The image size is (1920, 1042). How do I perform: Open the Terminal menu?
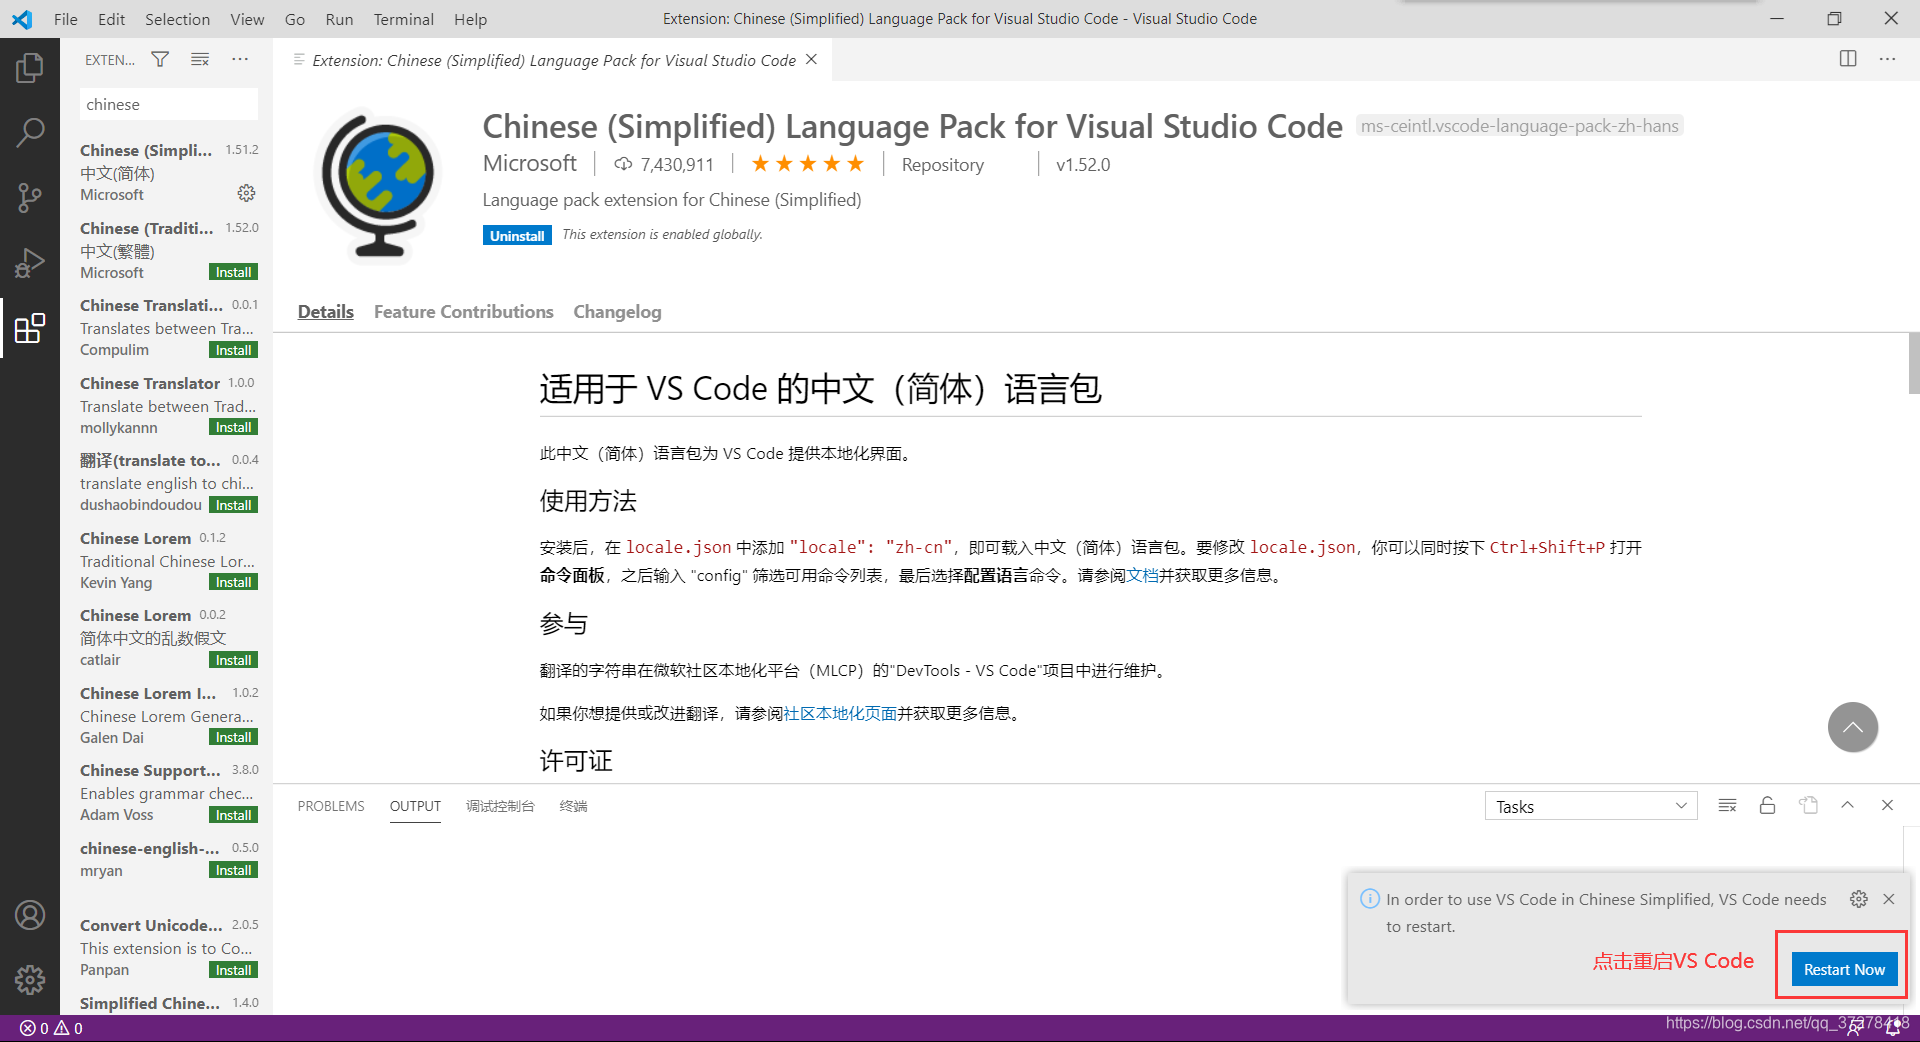tap(403, 19)
